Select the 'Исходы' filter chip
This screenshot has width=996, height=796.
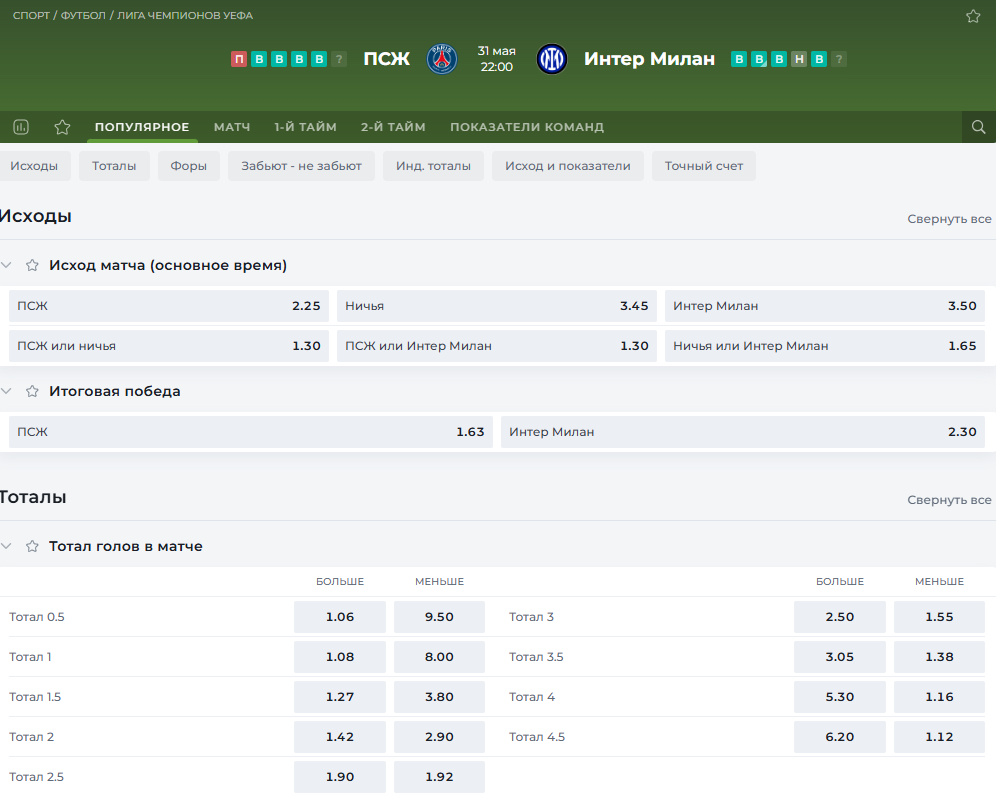(34, 166)
